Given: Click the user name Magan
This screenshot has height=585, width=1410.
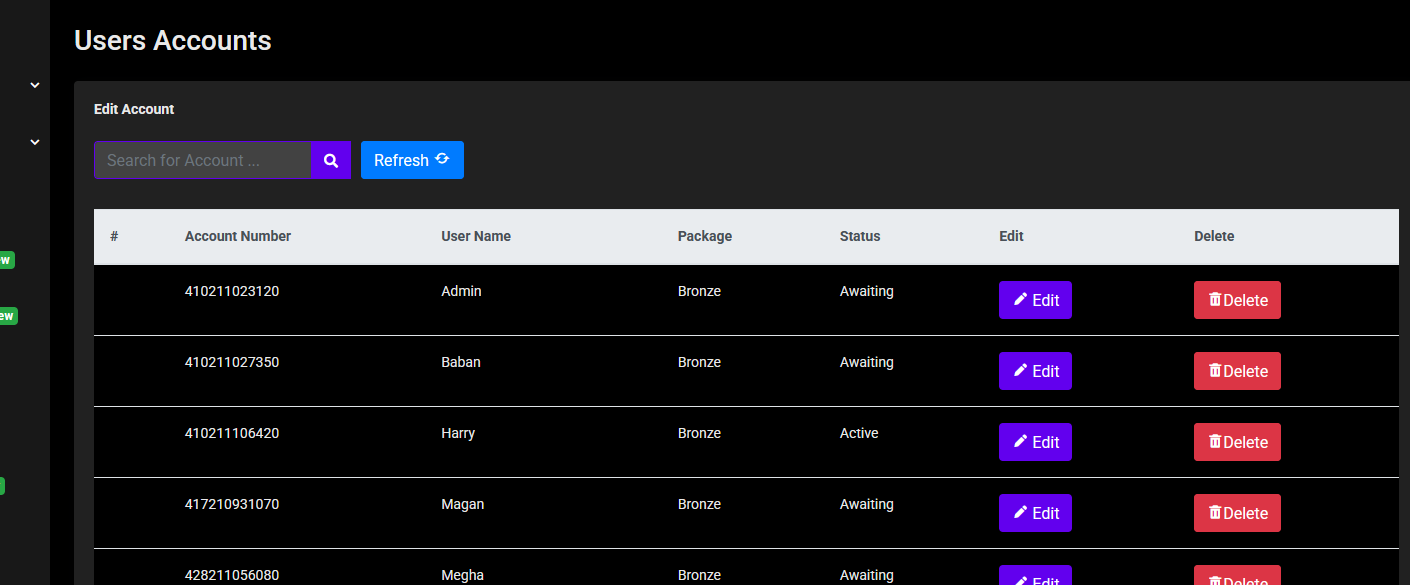Looking at the screenshot, I should click(x=463, y=504).
